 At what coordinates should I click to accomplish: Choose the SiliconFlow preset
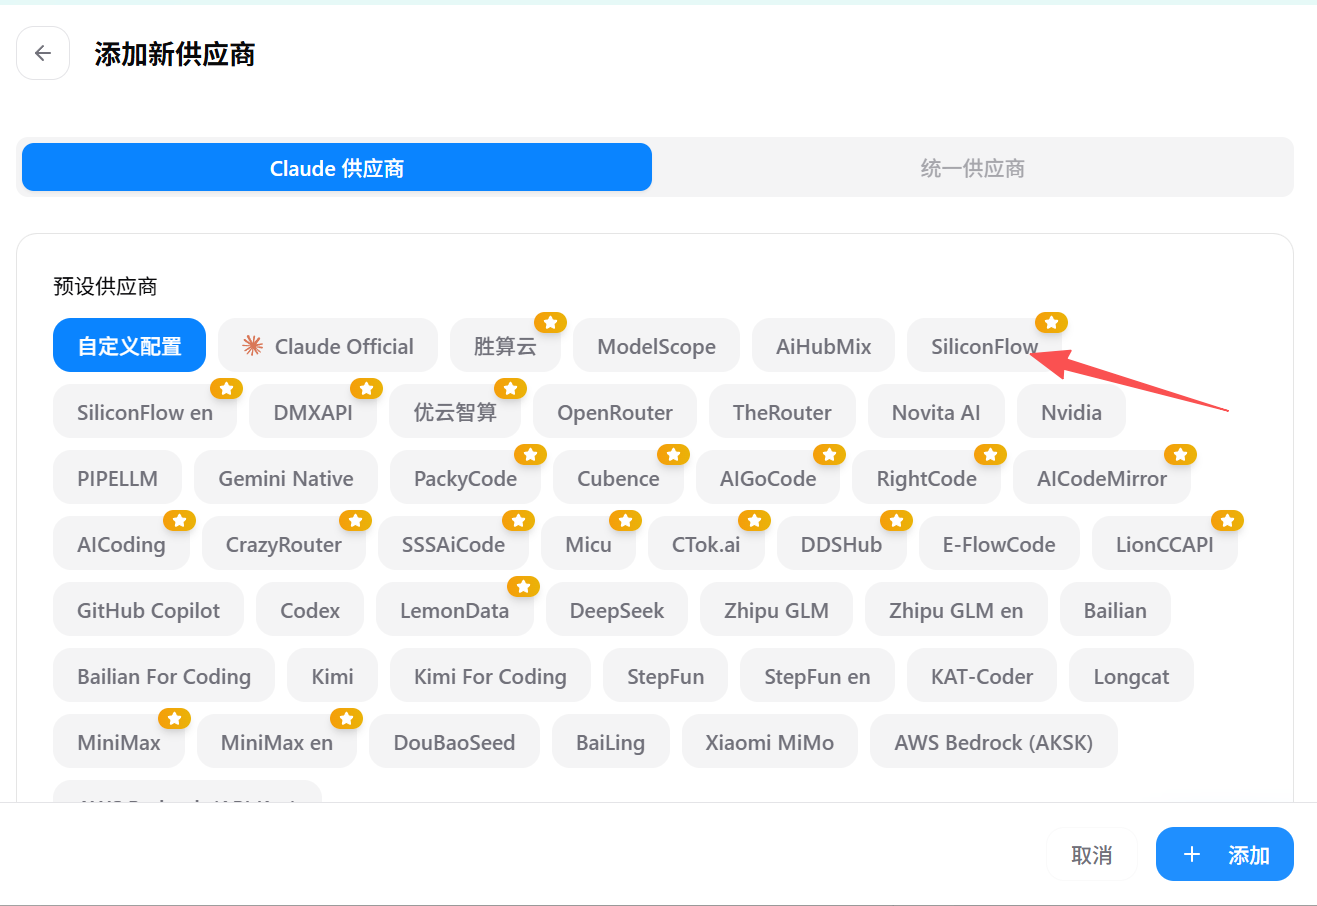pos(984,346)
